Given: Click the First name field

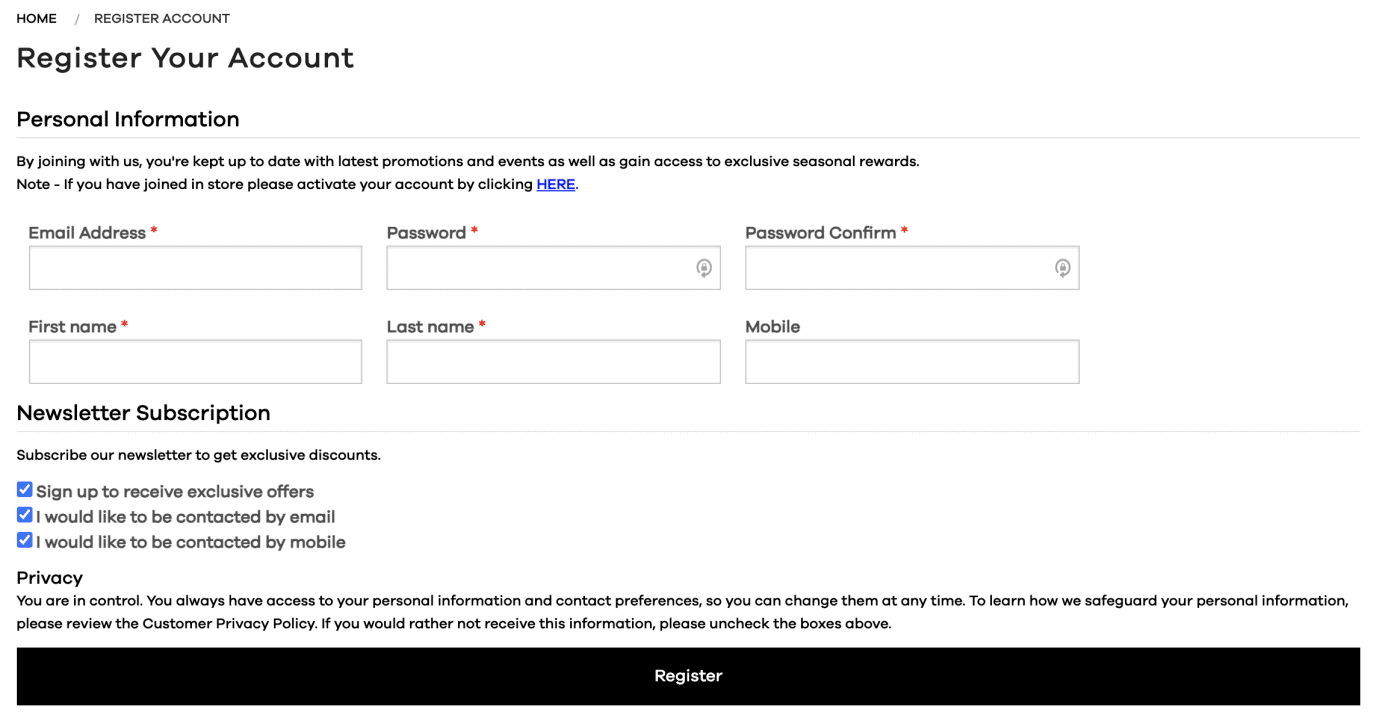Looking at the screenshot, I should pyautogui.click(x=195, y=362).
